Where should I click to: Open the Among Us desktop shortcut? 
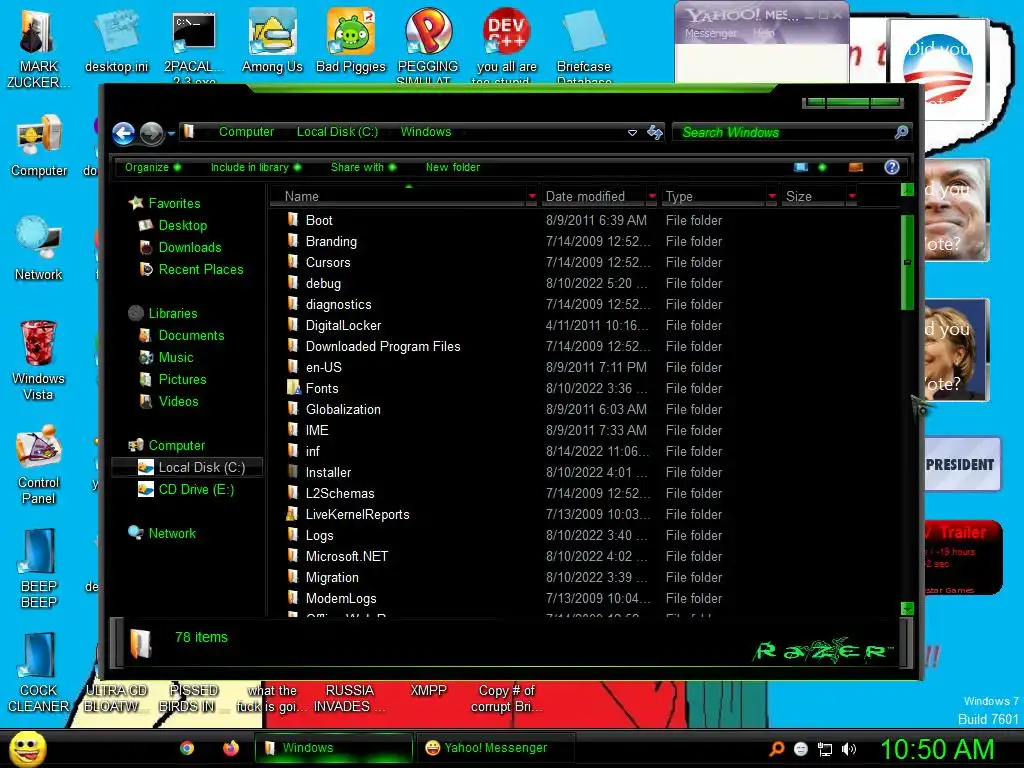[272, 41]
